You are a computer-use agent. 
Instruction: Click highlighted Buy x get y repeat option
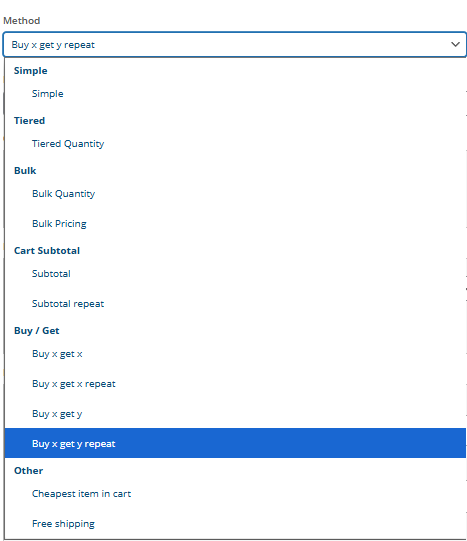(235, 443)
